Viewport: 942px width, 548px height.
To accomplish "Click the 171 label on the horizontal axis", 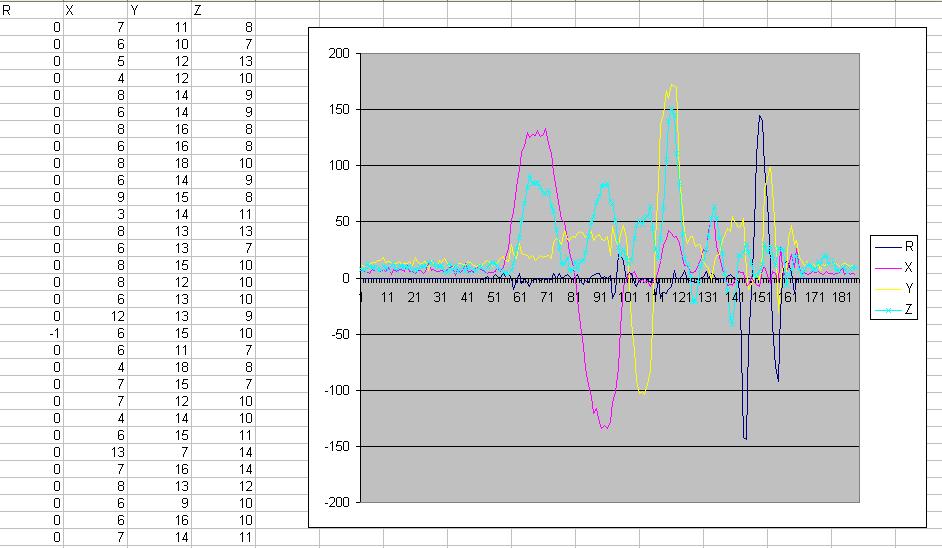I will coord(815,297).
